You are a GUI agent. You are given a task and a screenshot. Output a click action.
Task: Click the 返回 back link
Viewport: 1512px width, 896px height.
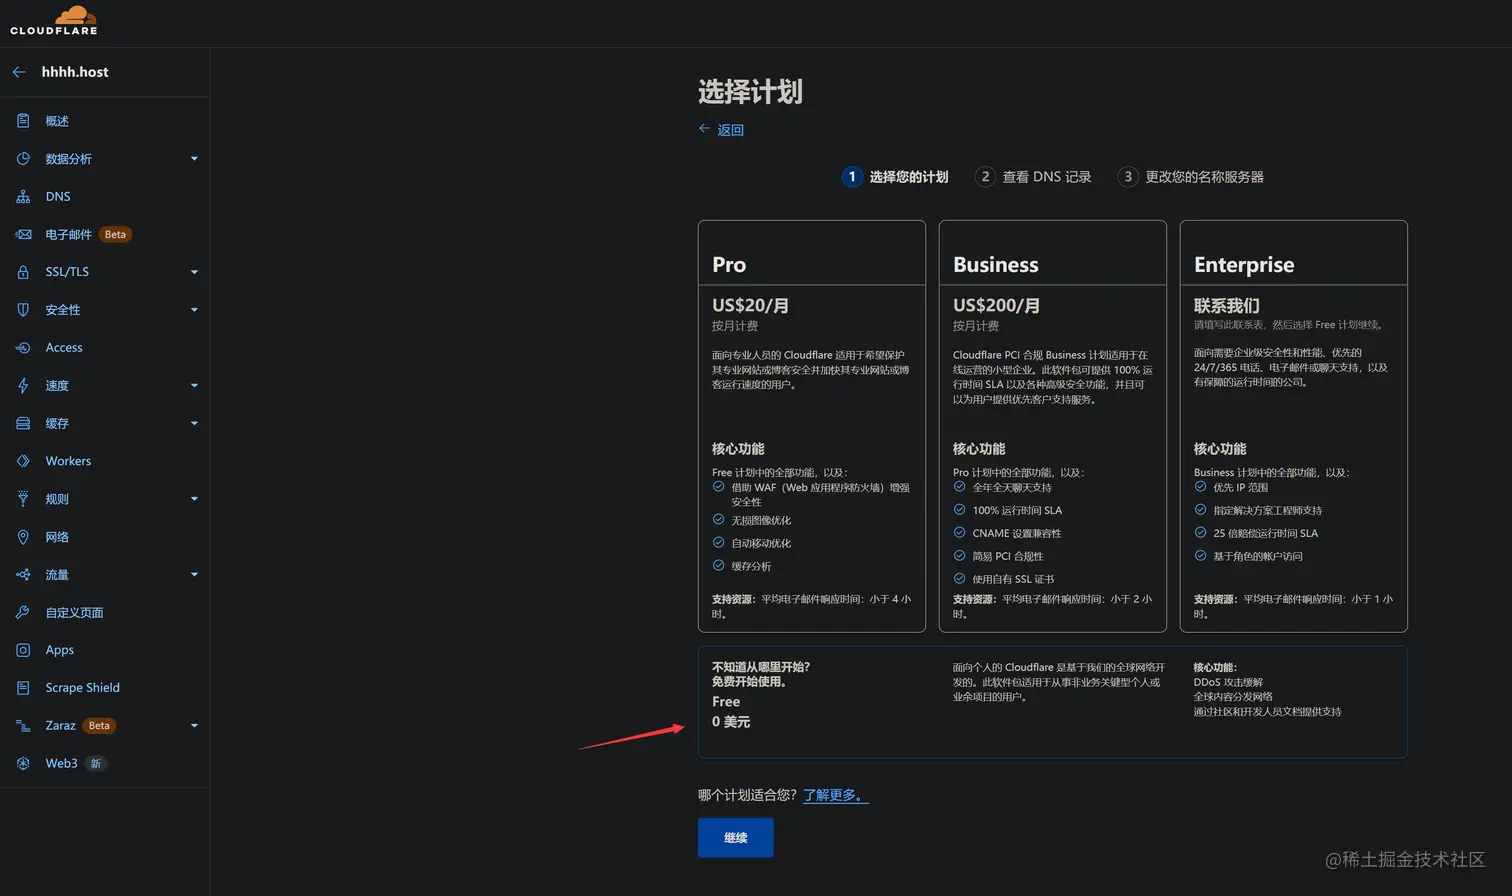721,130
